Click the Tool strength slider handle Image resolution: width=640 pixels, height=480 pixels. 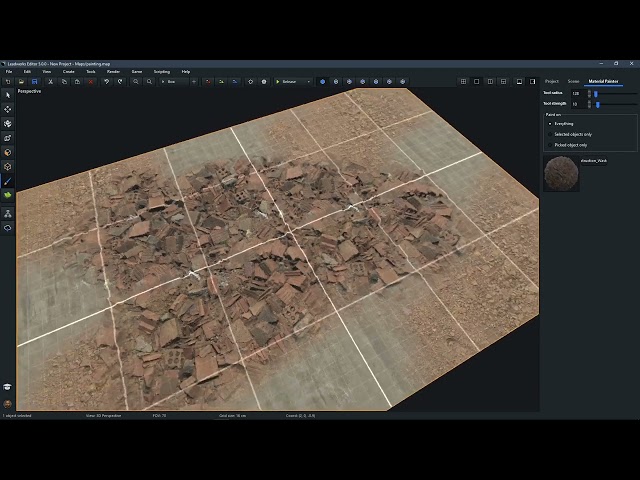pos(598,104)
